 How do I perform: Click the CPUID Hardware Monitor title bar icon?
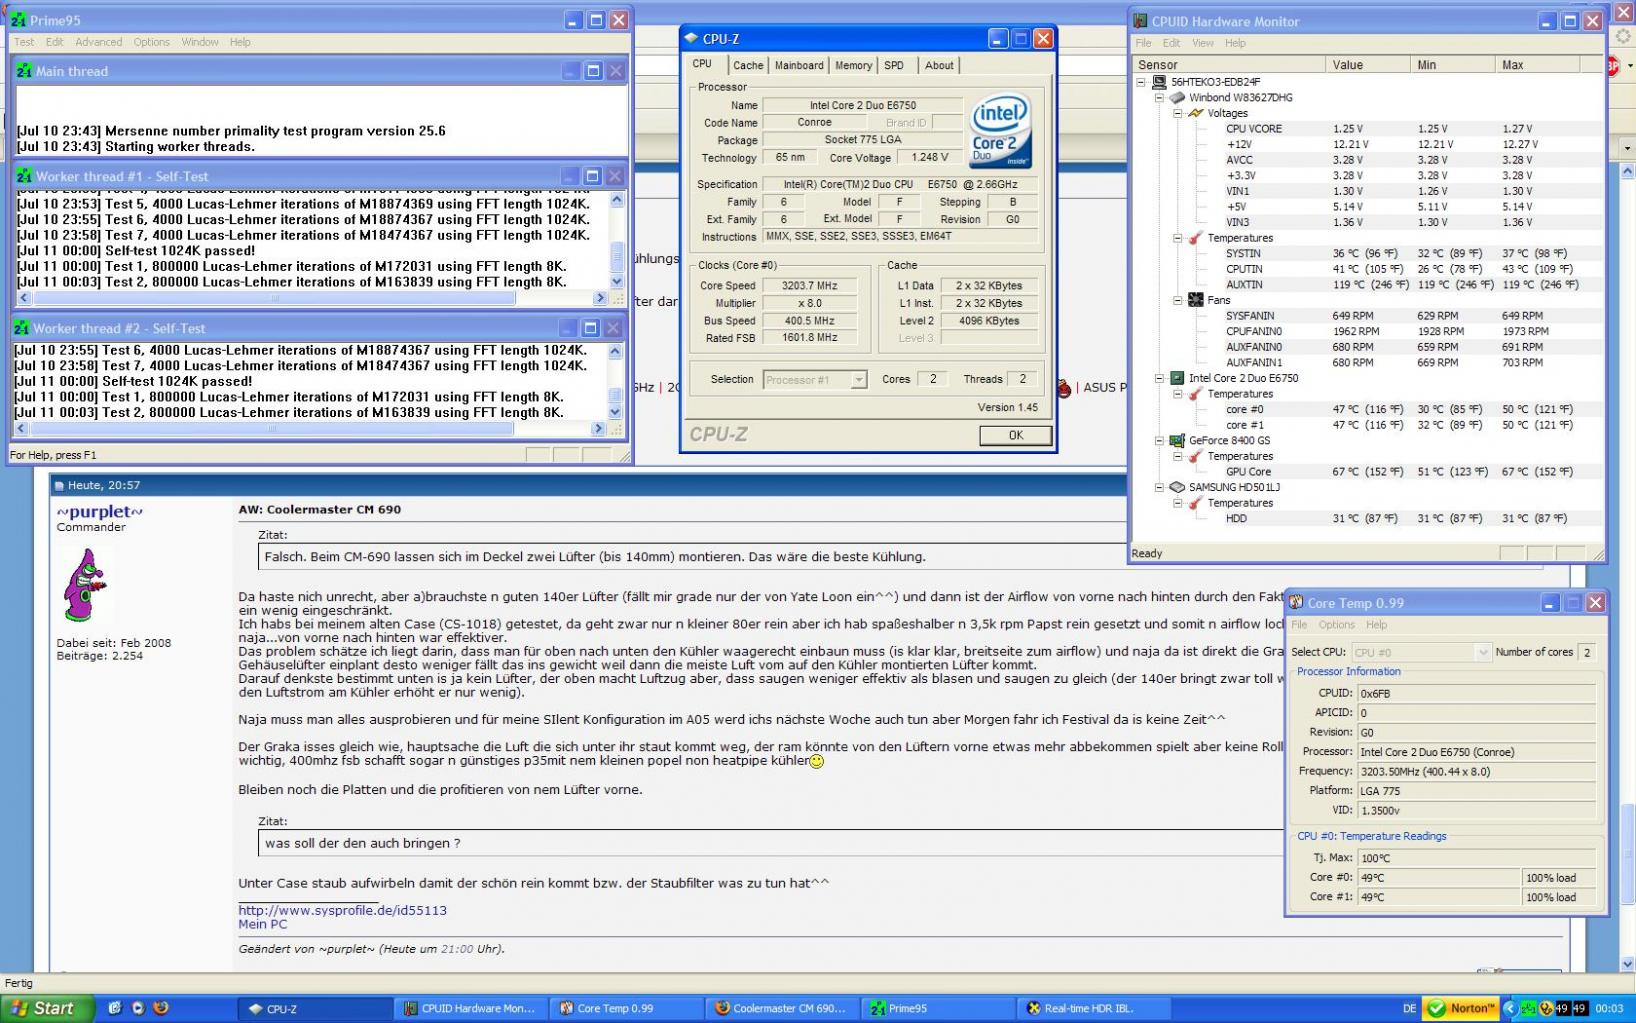(x=1140, y=21)
